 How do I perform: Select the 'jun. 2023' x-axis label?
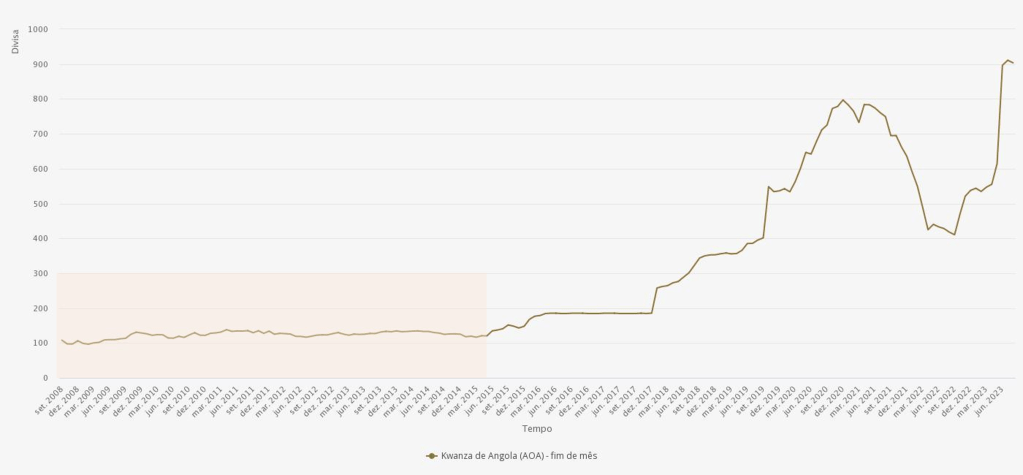coord(999,397)
